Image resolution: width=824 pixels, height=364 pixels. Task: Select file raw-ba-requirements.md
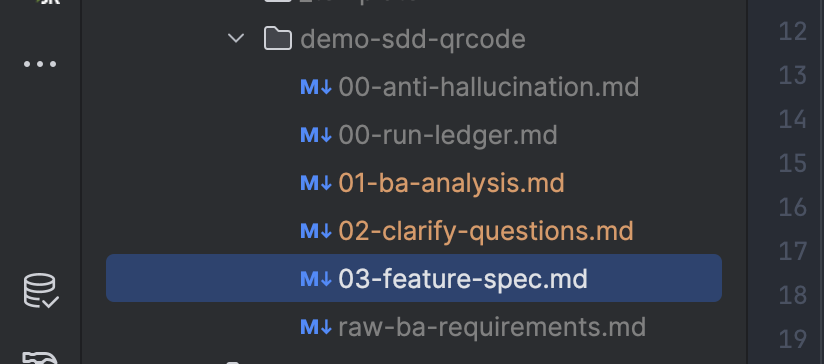pos(492,328)
